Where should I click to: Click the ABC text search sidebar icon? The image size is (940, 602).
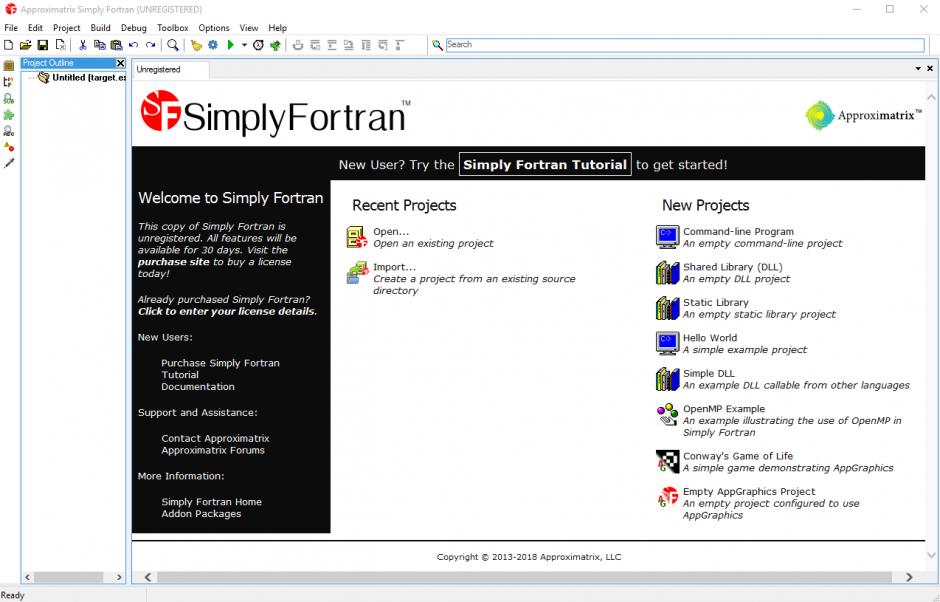point(8,131)
